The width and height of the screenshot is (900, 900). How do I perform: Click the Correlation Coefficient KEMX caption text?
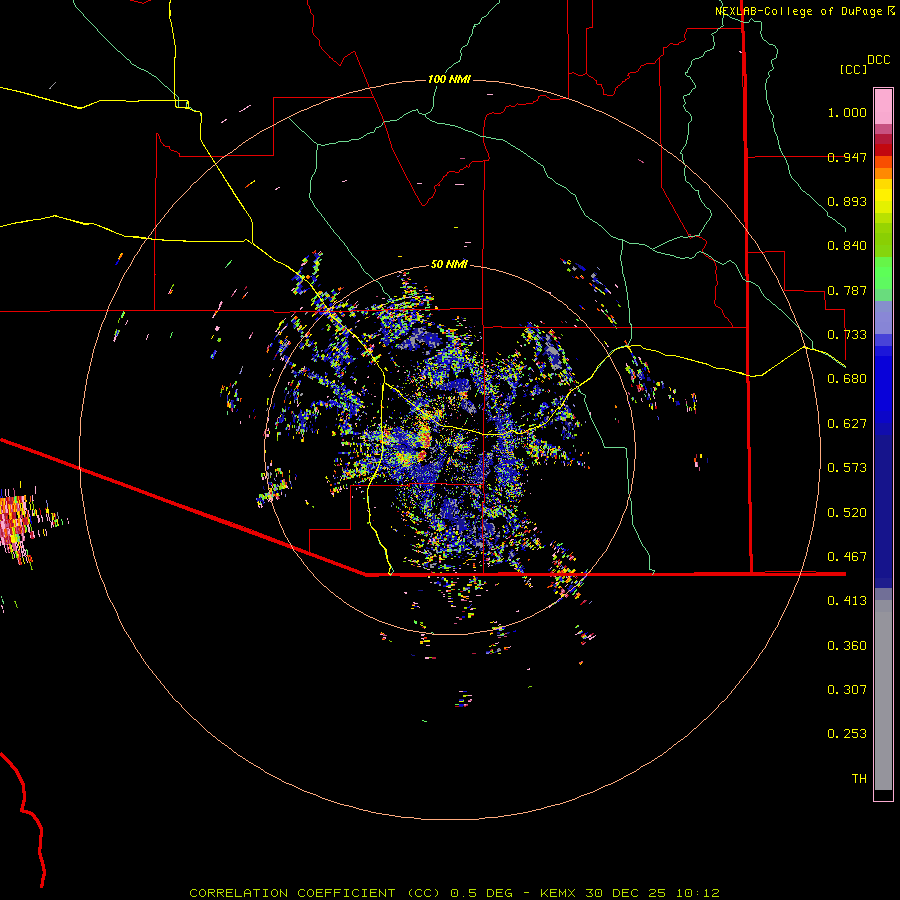454,893
